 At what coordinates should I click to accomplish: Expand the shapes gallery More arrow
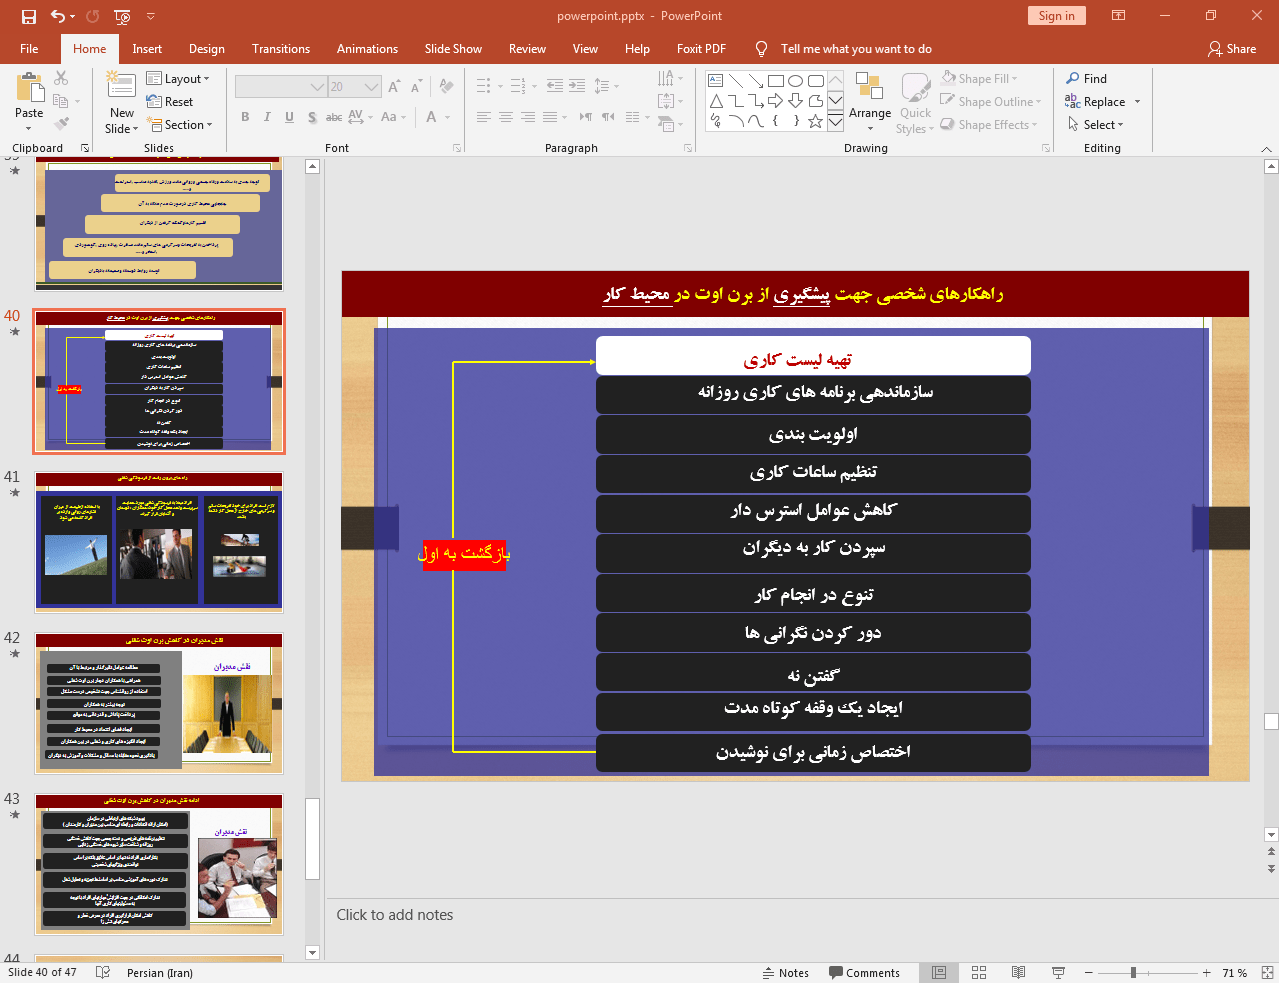tap(835, 122)
